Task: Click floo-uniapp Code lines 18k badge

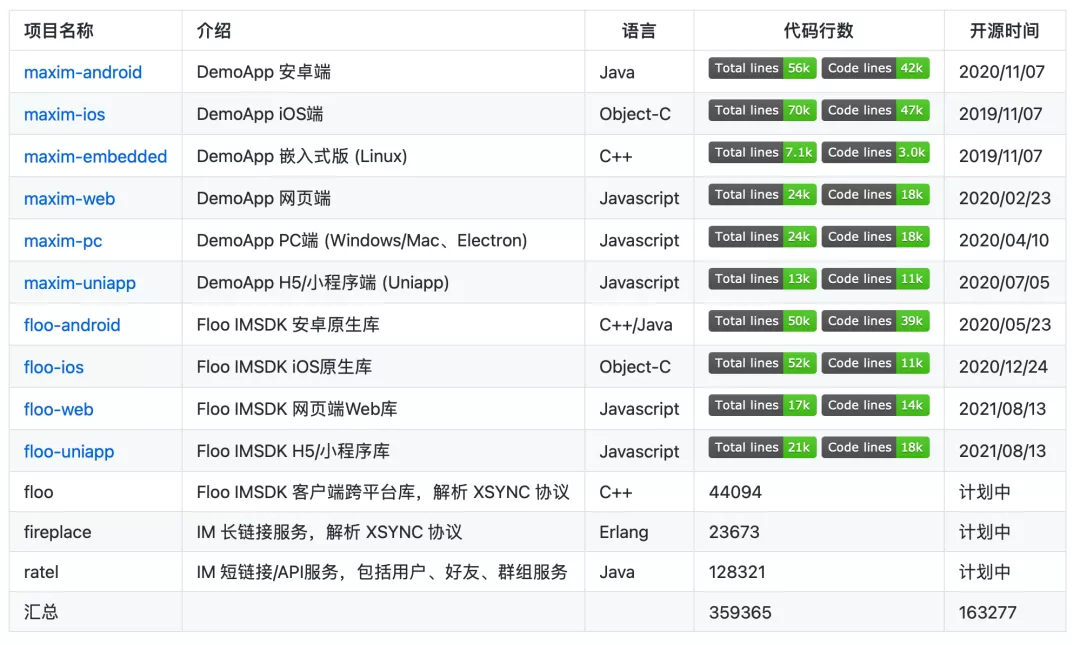Action: tap(875, 447)
